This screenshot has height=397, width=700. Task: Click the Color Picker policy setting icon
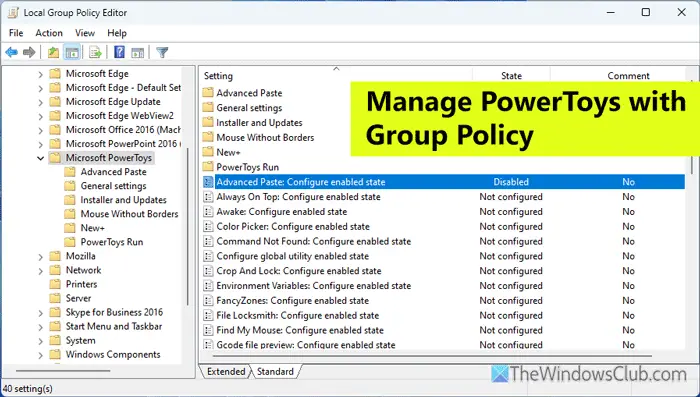coord(208,226)
